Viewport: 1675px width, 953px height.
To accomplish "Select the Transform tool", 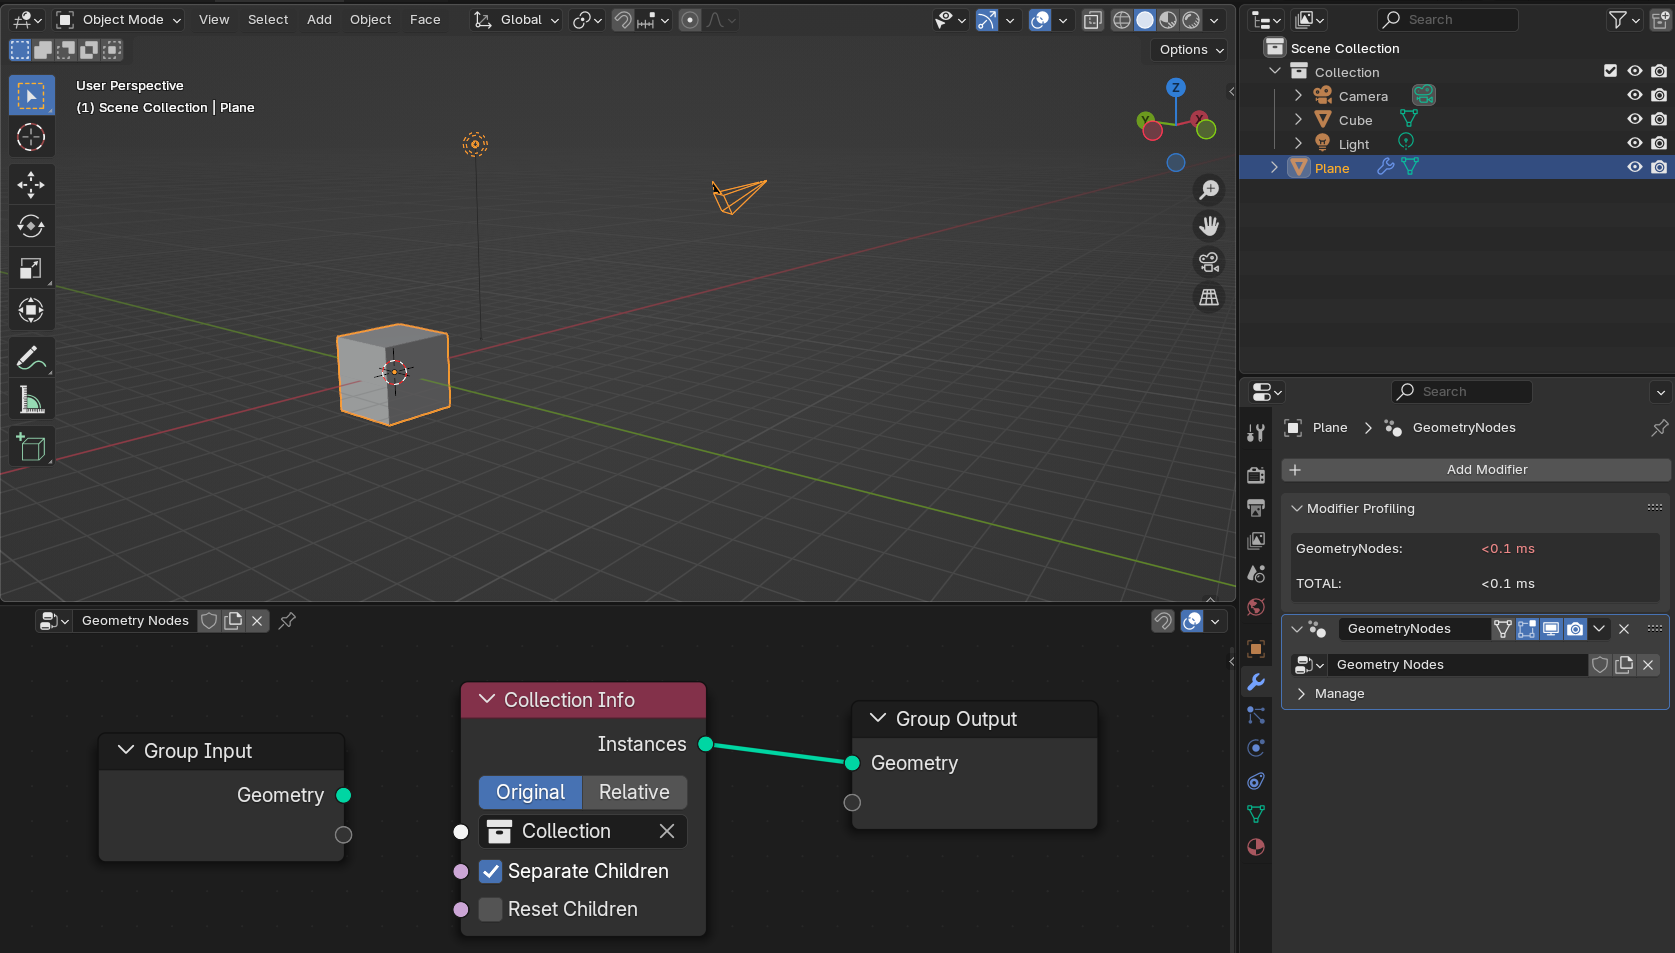I will click(31, 310).
